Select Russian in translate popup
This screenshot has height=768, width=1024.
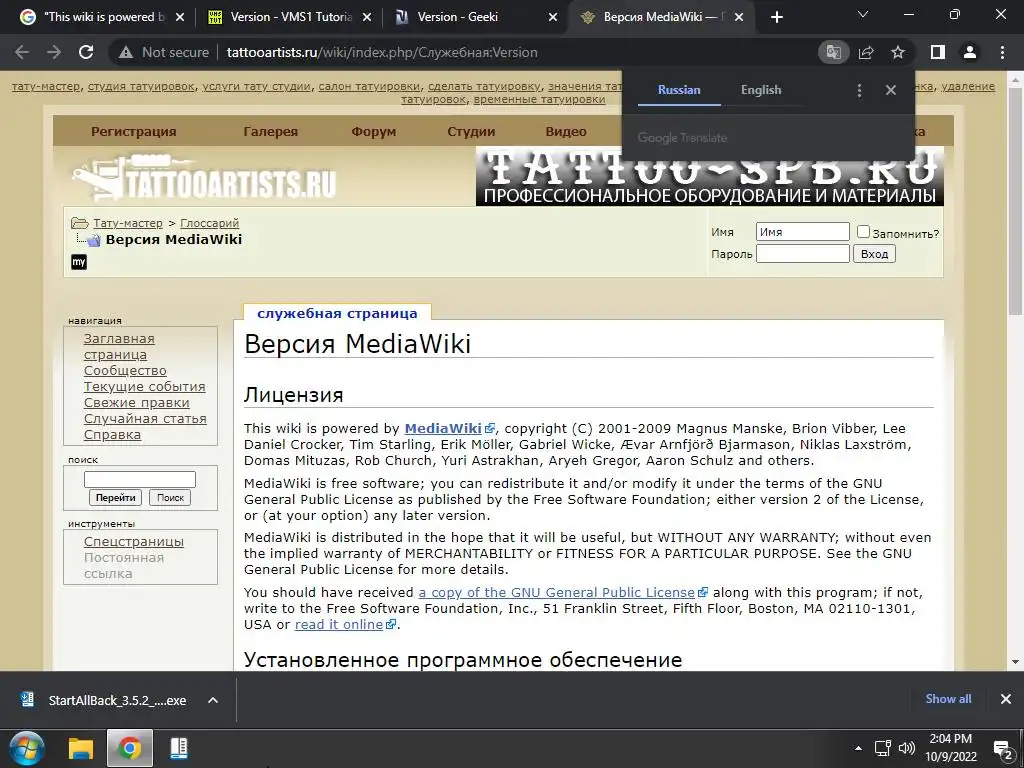pyautogui.click(x=679, y=90)
